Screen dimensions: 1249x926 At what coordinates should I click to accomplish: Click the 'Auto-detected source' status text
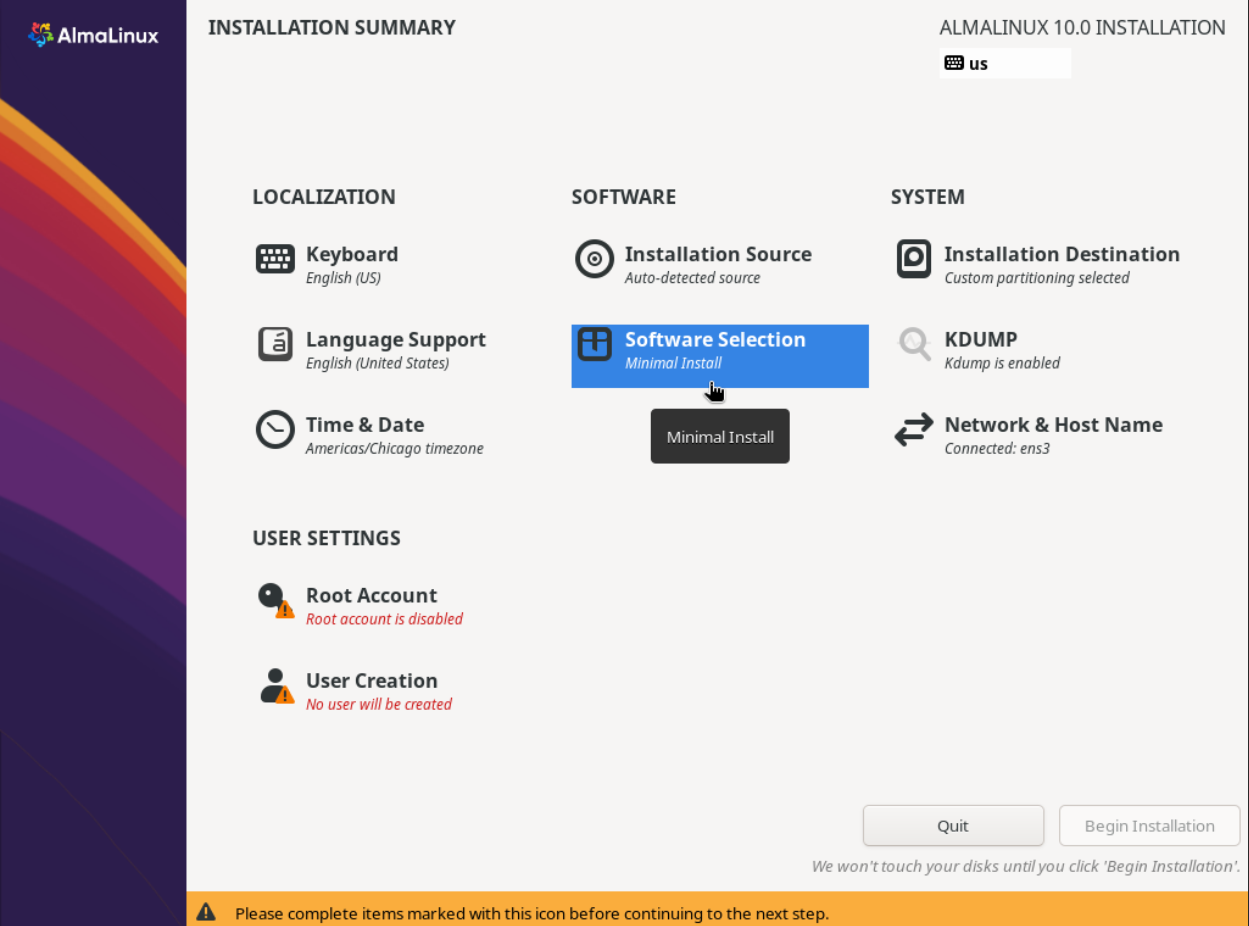[x=692, y=278]
